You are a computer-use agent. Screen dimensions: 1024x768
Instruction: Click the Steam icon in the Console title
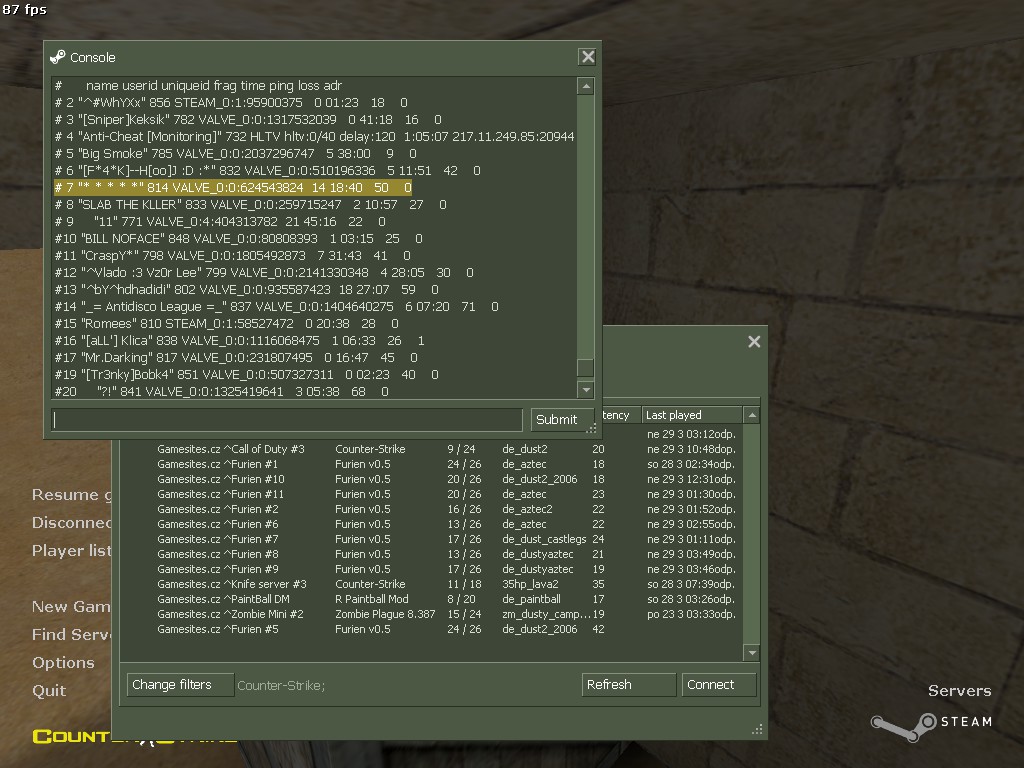(x=57, y=57)
